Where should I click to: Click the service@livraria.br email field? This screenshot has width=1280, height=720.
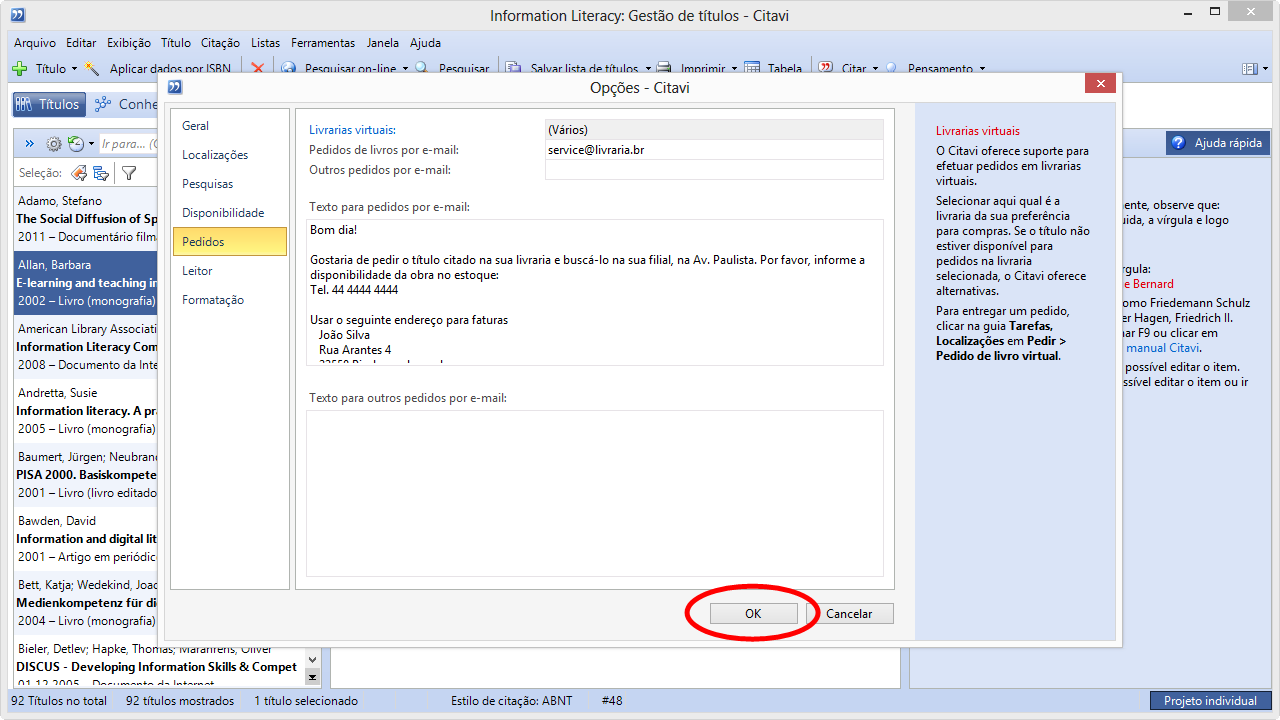pos(714,150)
